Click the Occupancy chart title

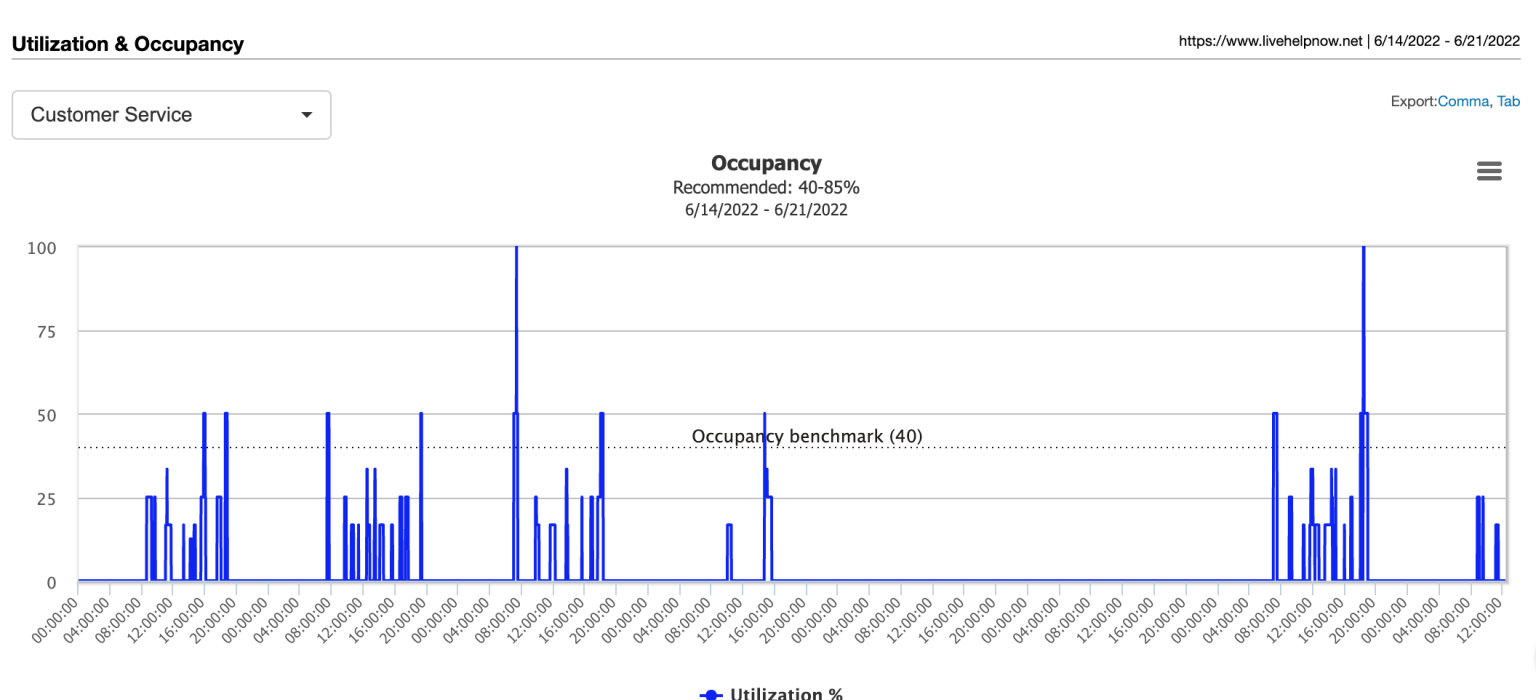tap(766, 163)
